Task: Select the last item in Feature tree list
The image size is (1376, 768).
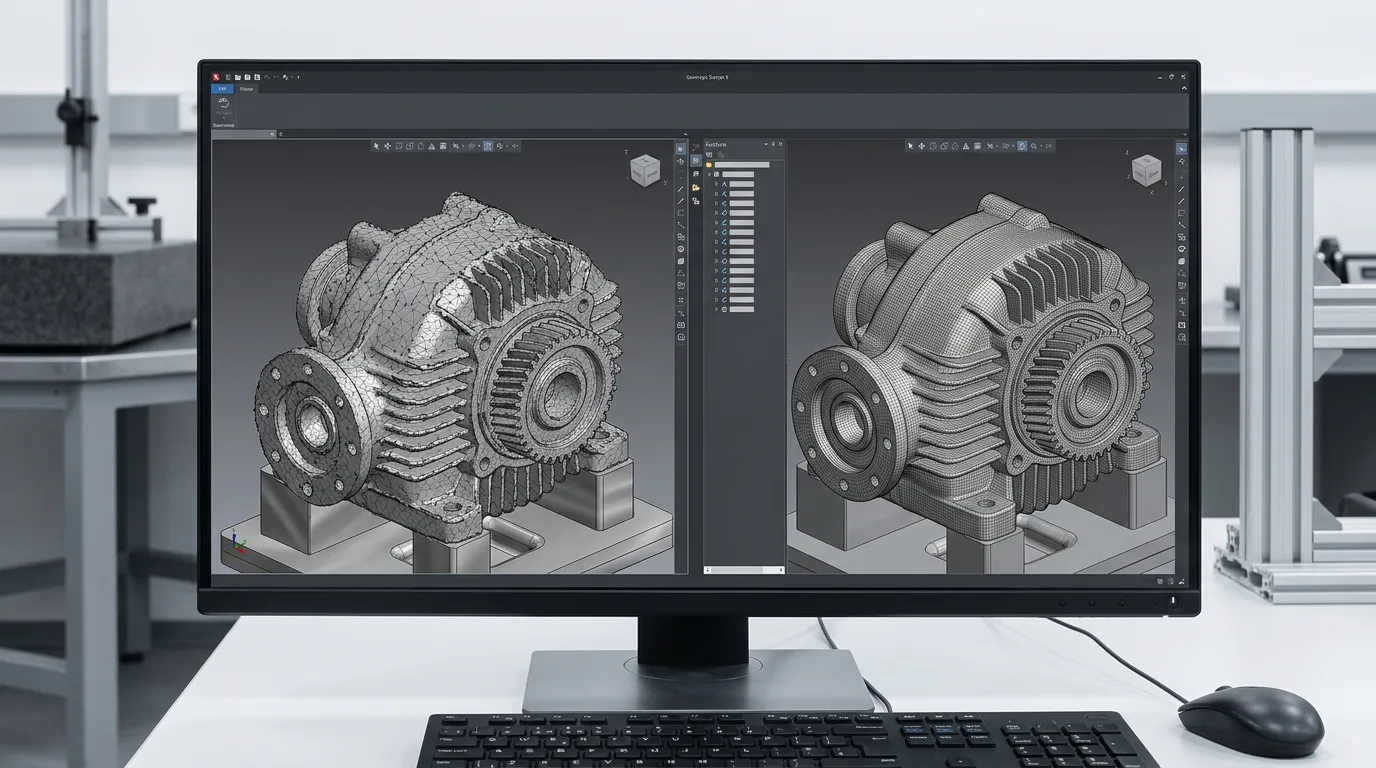Action: pyautogui.click(x=735, y=309)
